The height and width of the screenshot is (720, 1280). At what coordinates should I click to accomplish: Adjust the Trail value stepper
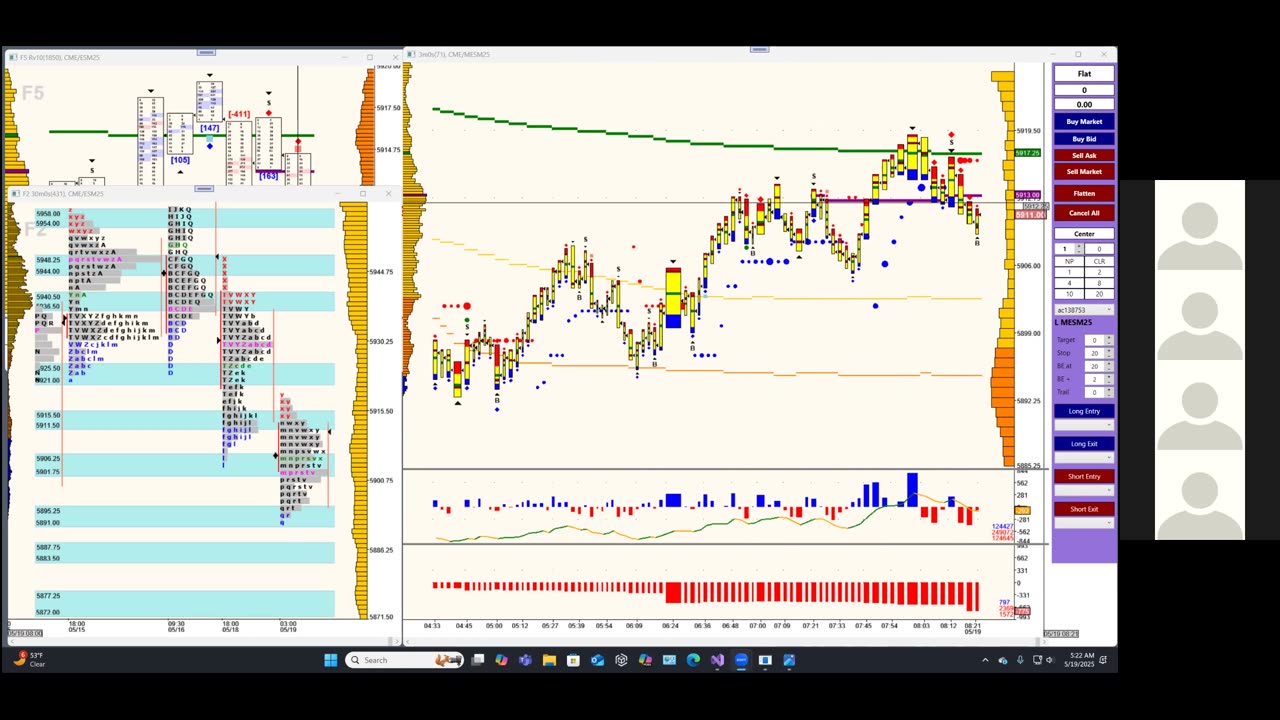tap(1108, 392)
